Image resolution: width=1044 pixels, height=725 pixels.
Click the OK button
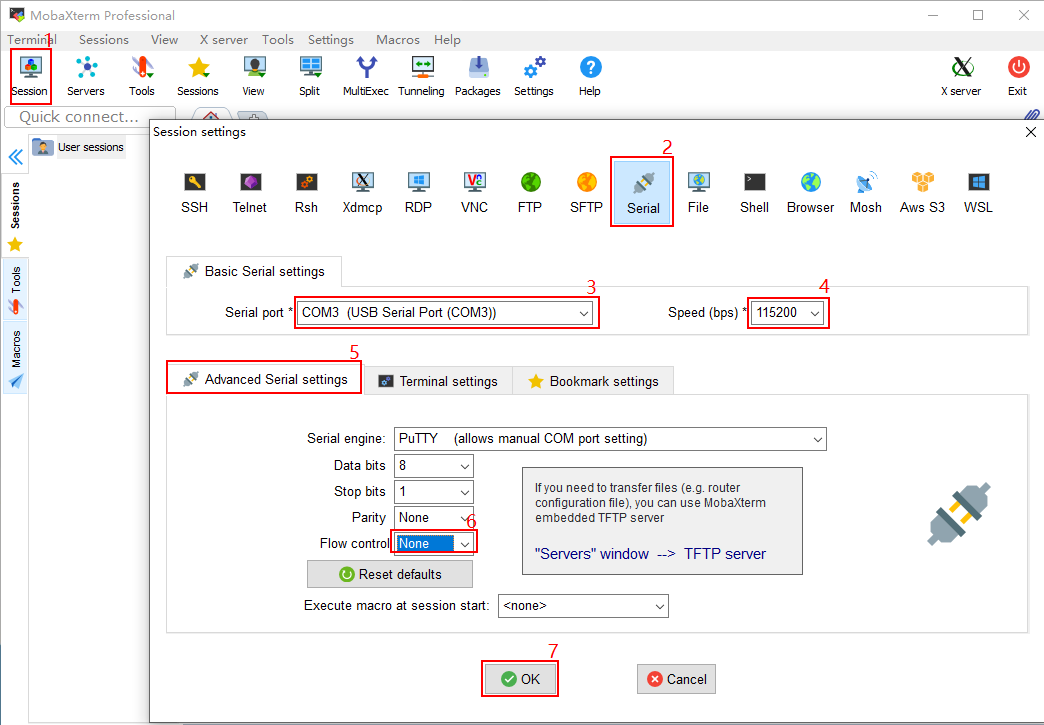coord(520,679)
